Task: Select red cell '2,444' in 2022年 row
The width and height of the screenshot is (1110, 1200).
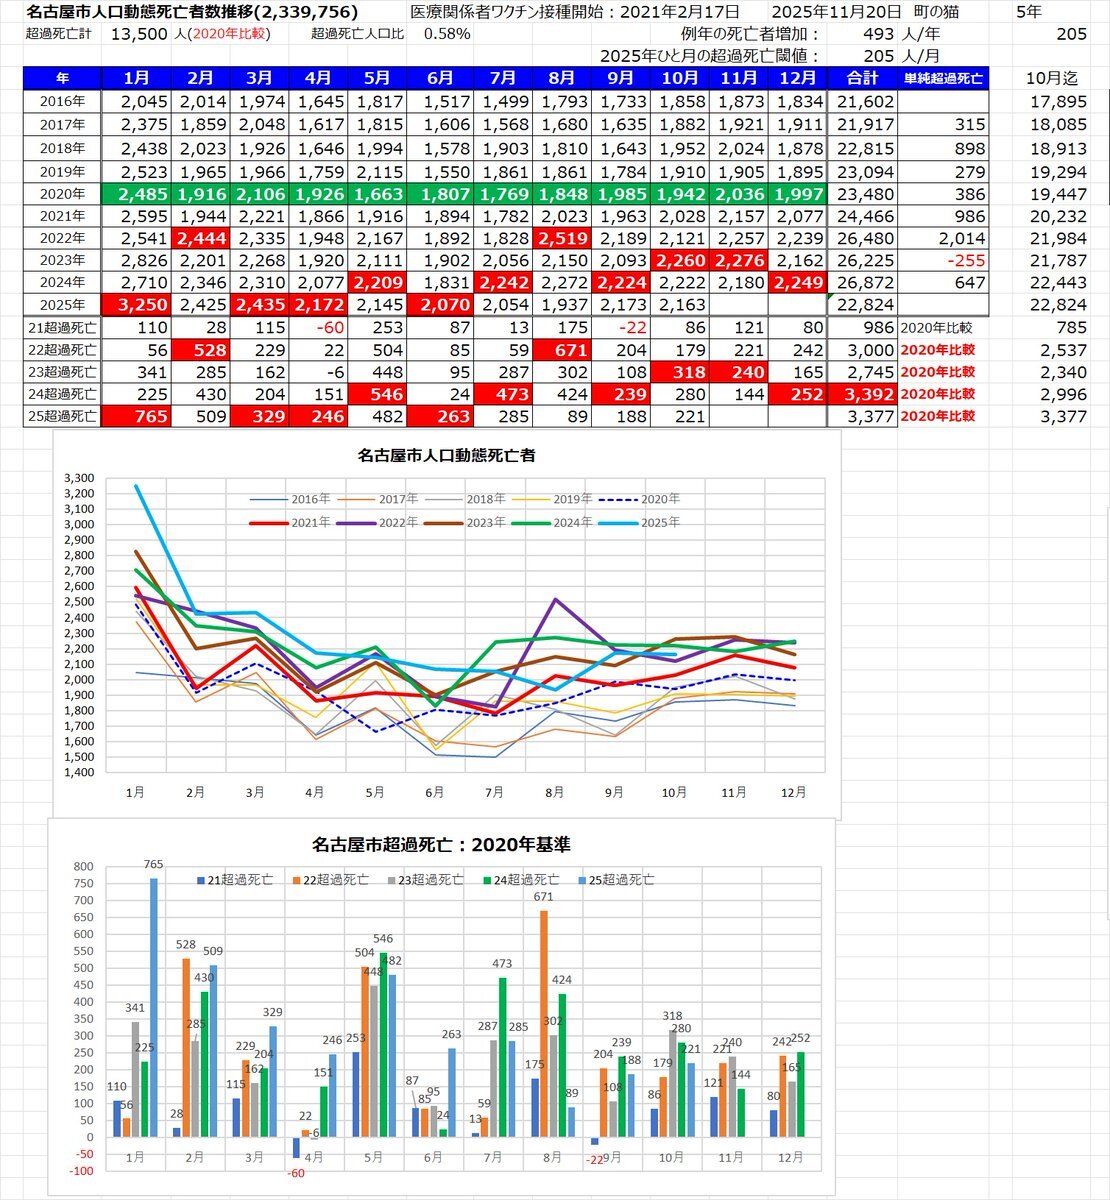Action: click(x=201, y=238)
